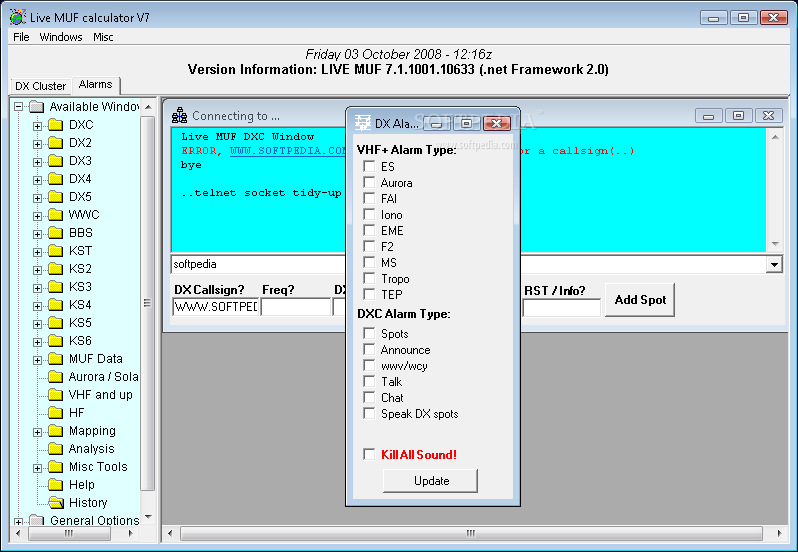Follow the WWW.SOFTPEDIA.COM link in DXC window
This screenshot has height=552, width=798.
pos(288,151)
